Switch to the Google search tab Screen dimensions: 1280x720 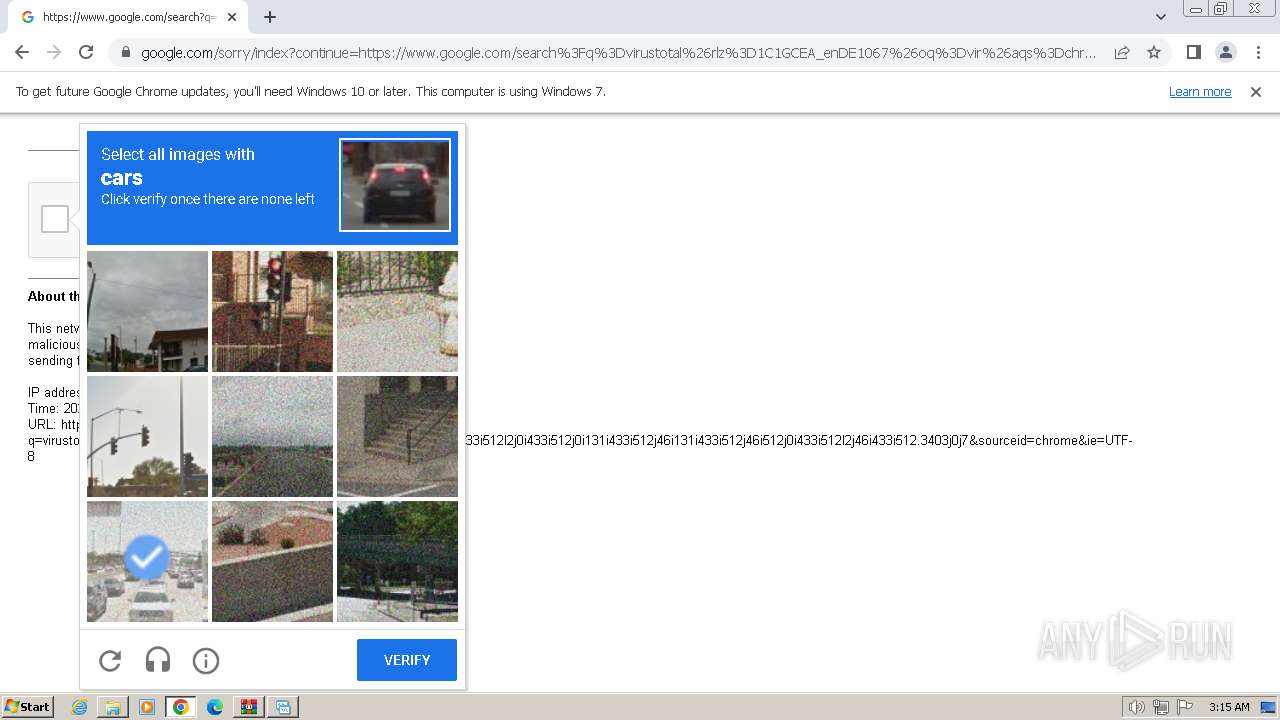coord(128,17)
